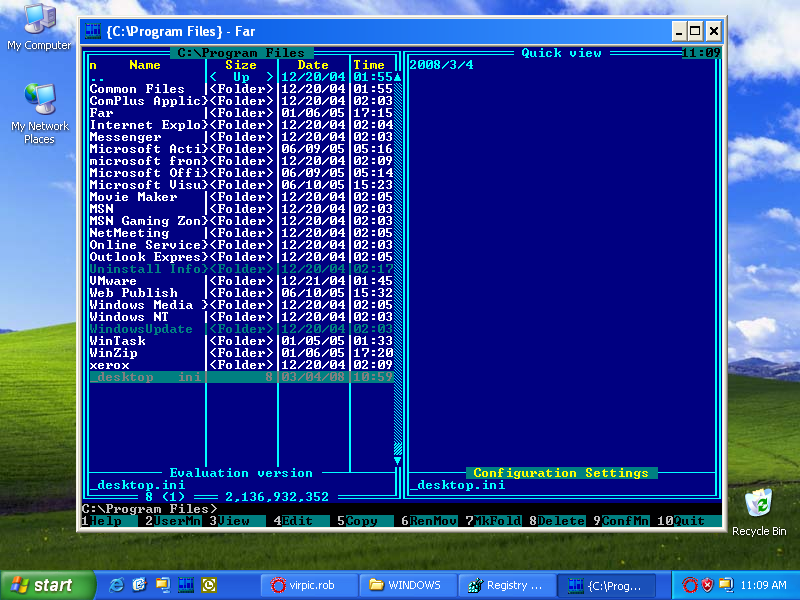Image resolution: width=800 pixels, height=600 pixels.
Task: Click the Name column header
Action: click(x=145, y=65)
